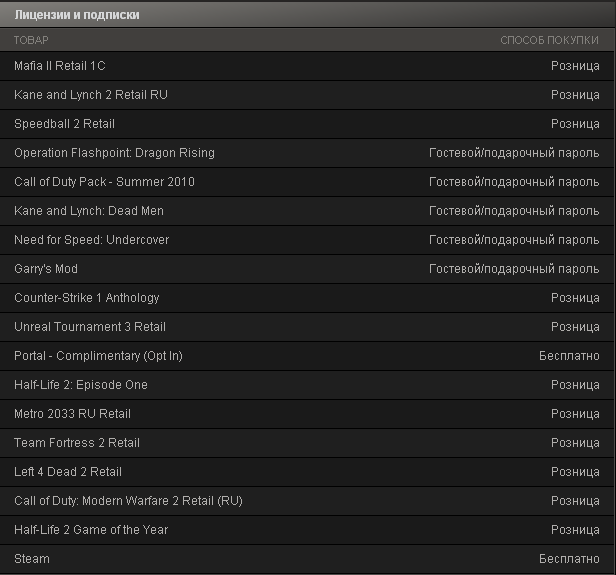Click the Kane and Lynch 2 Retail RU entry
This screenshot has height=575, width=616.
[x=307, y=95]
